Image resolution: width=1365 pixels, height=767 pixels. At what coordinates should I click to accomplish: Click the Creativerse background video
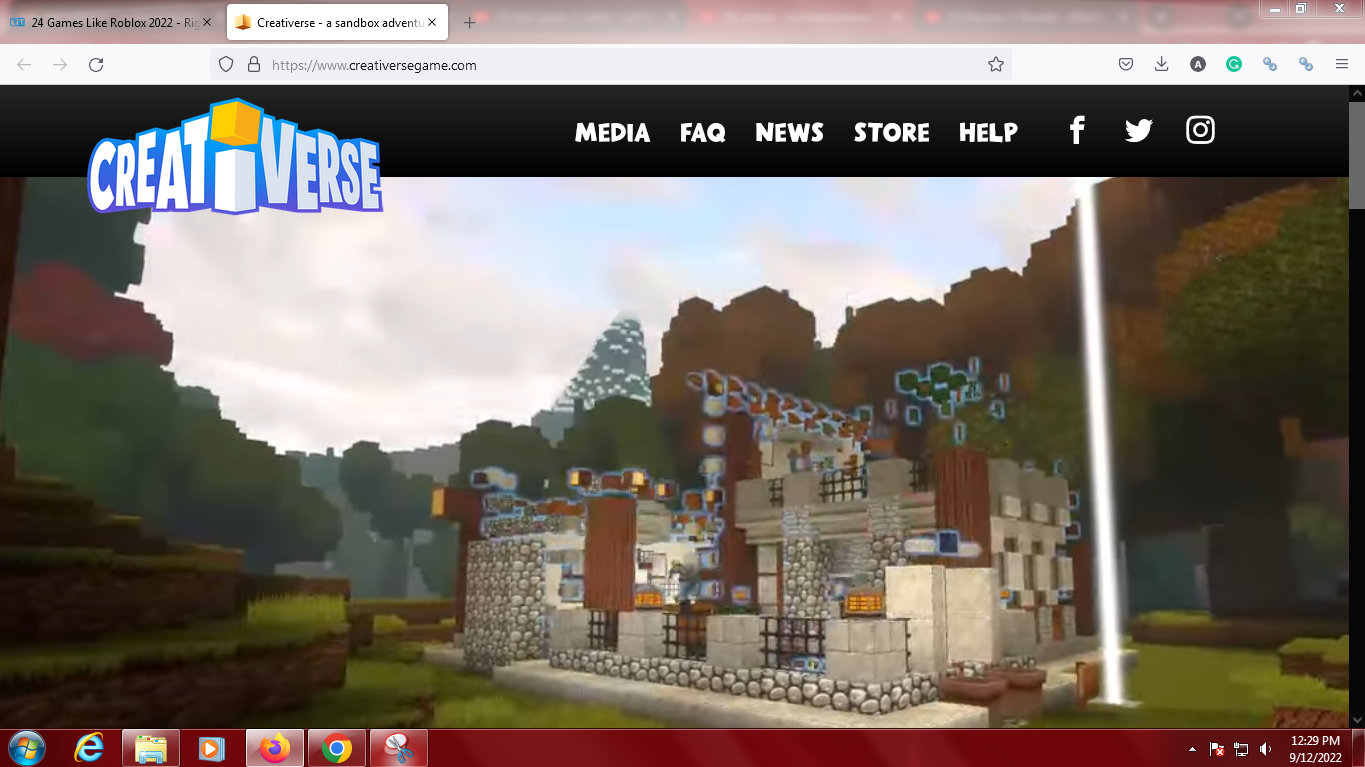pos(675,452)
